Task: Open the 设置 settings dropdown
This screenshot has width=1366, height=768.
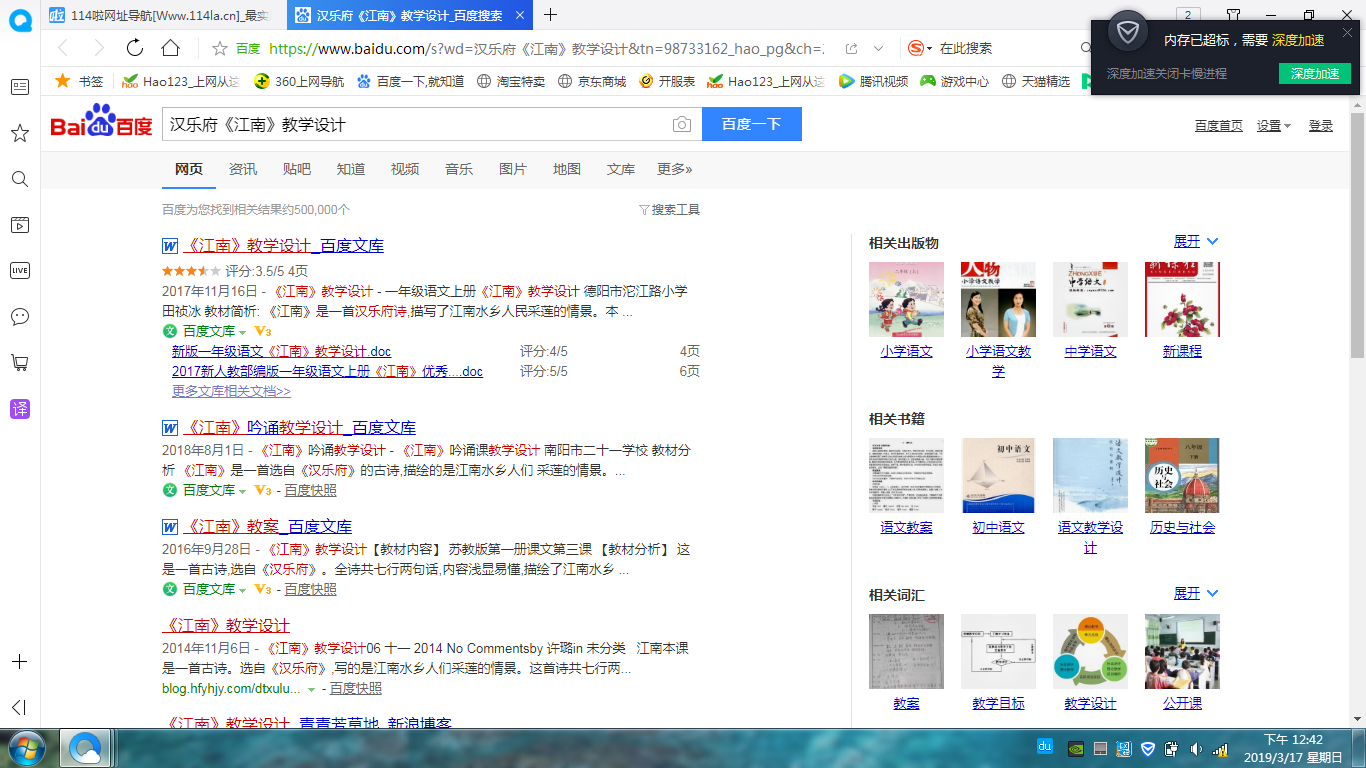Action: click(1274, 125)
